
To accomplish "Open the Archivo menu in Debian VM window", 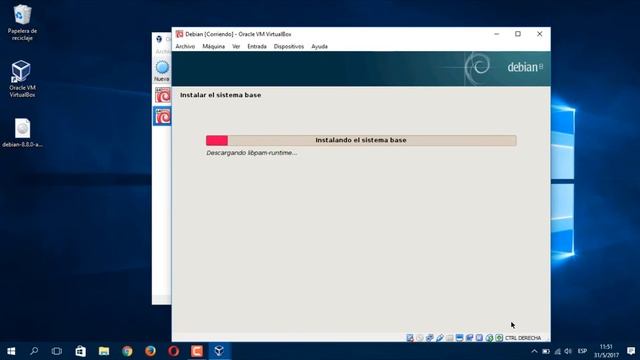I will [185, 47].
